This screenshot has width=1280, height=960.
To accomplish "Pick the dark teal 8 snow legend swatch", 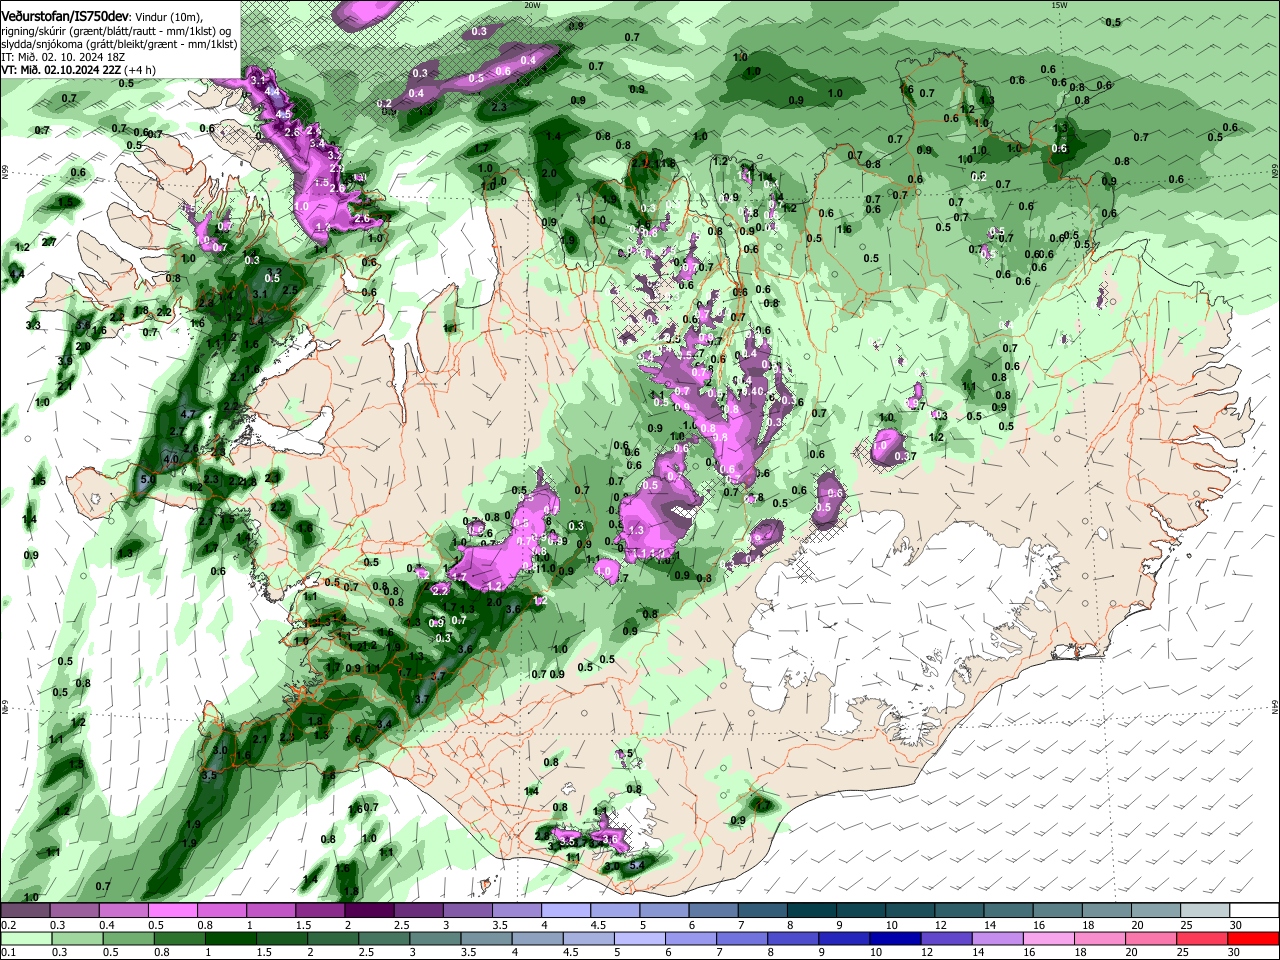I will pos(811,910).
